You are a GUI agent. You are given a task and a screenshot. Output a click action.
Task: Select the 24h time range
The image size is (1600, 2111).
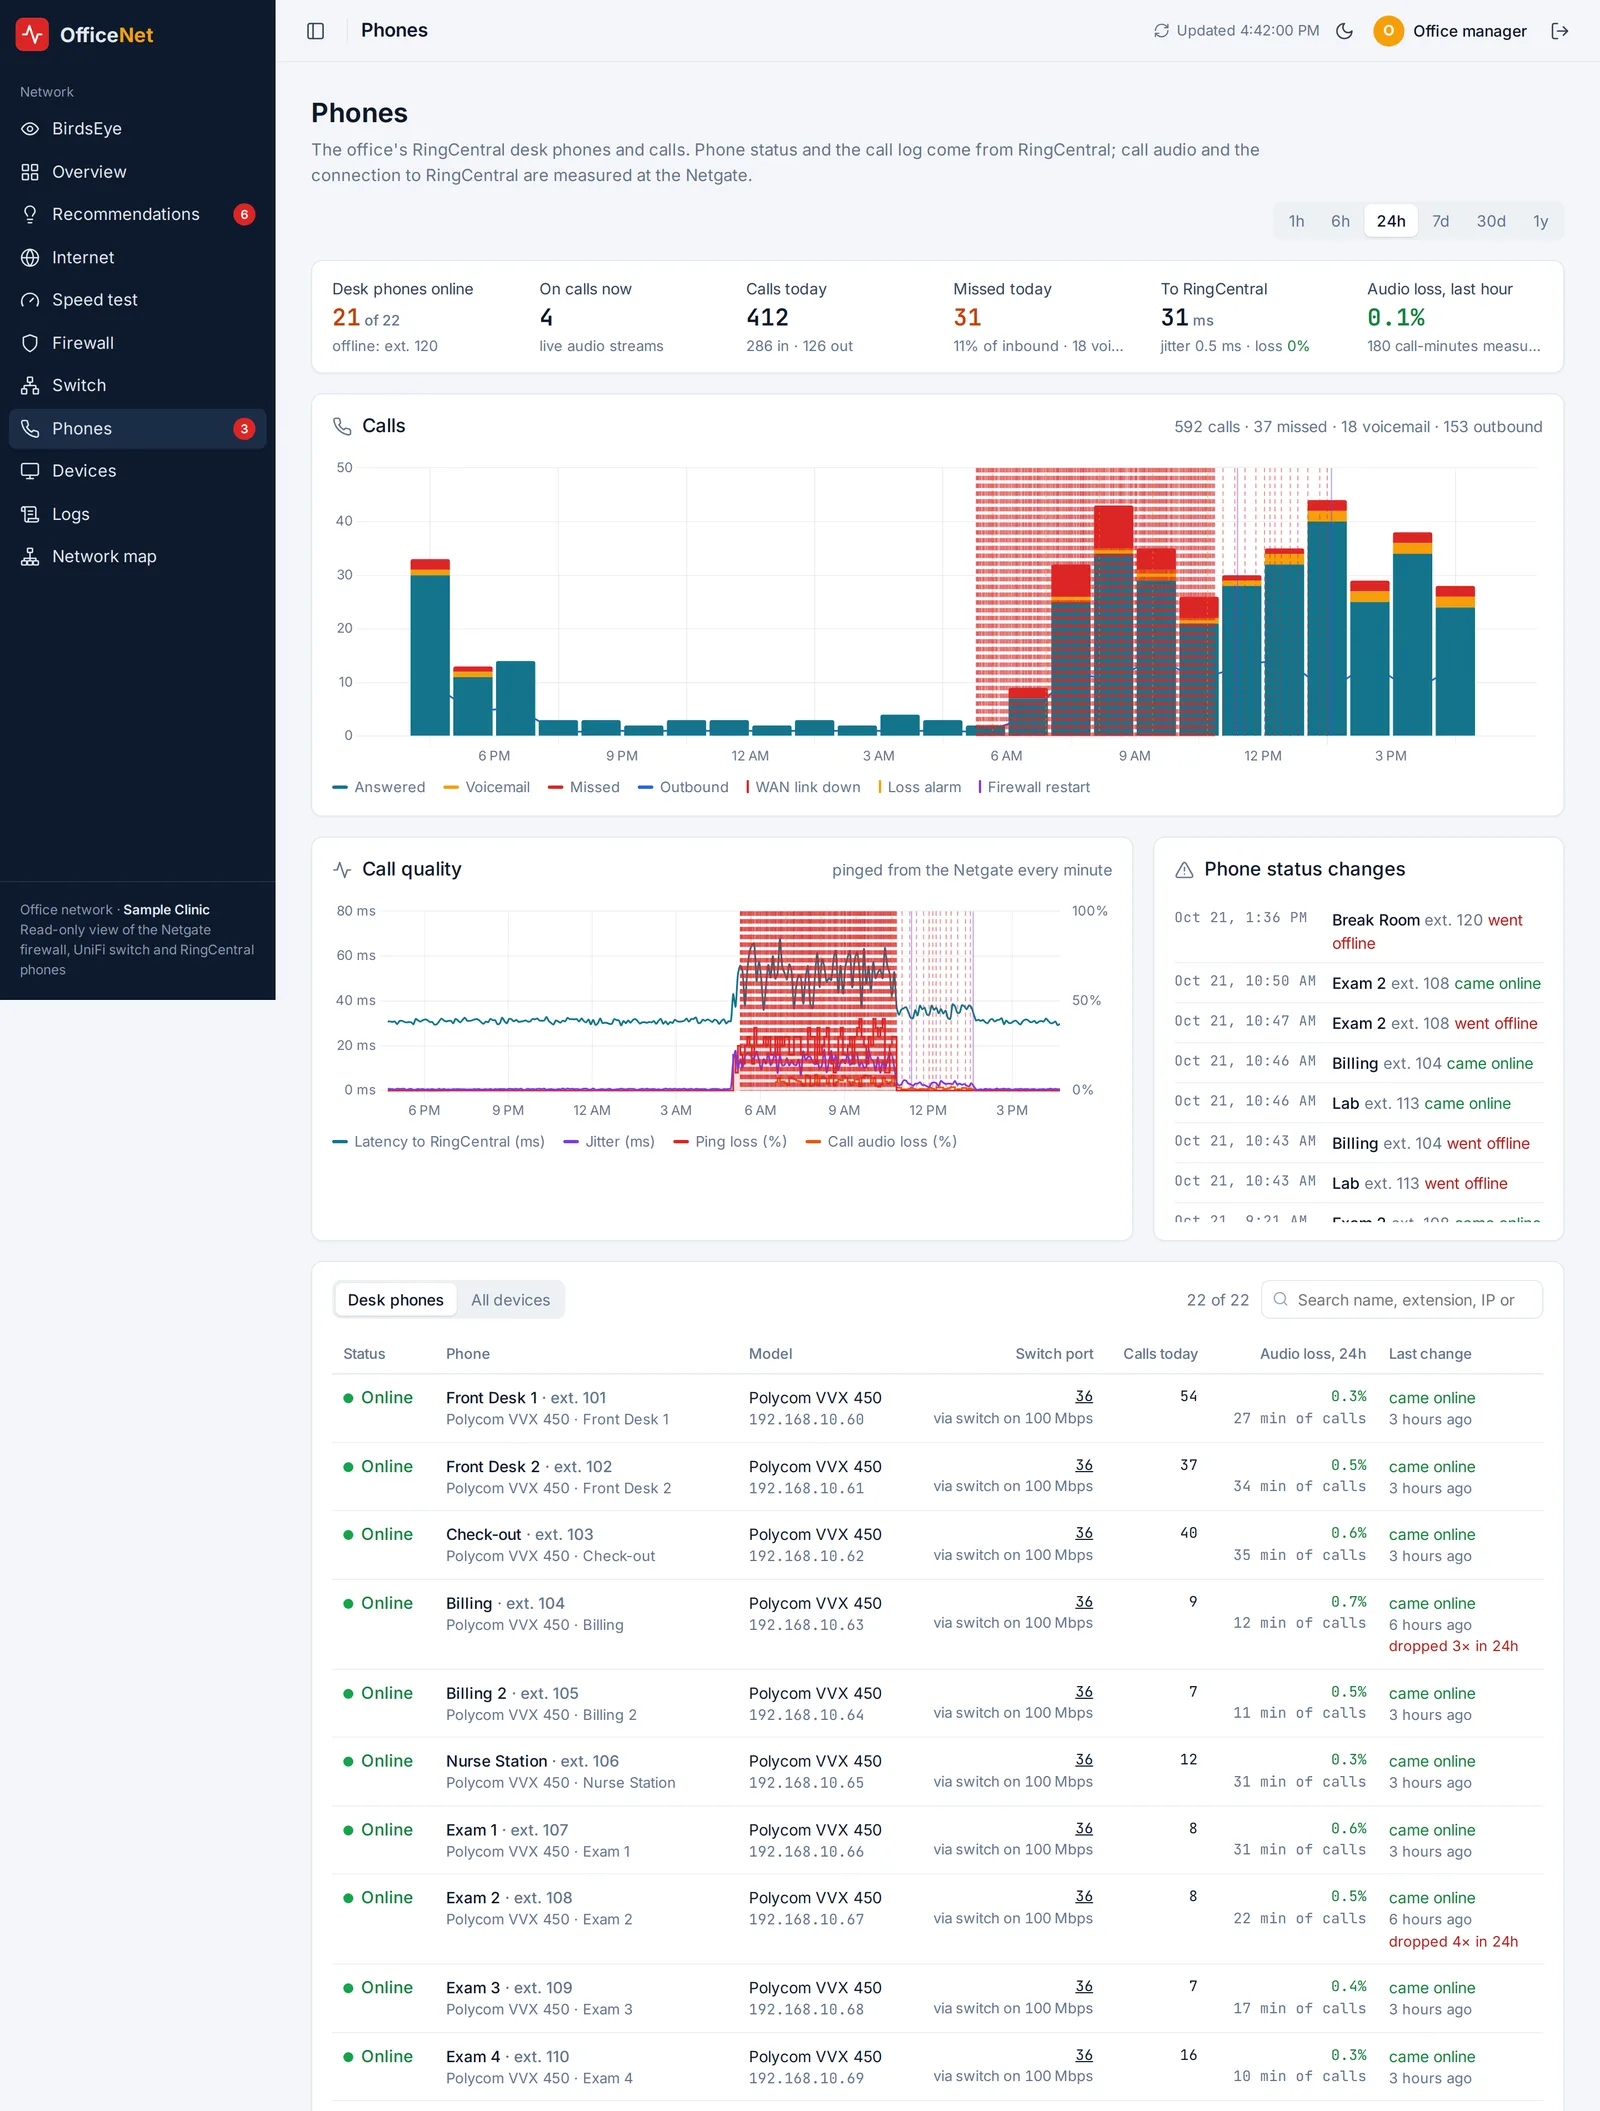click(1391, 221)
